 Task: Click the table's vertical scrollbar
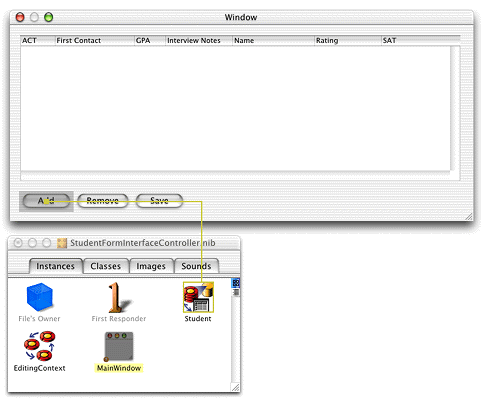coord(455,108)
